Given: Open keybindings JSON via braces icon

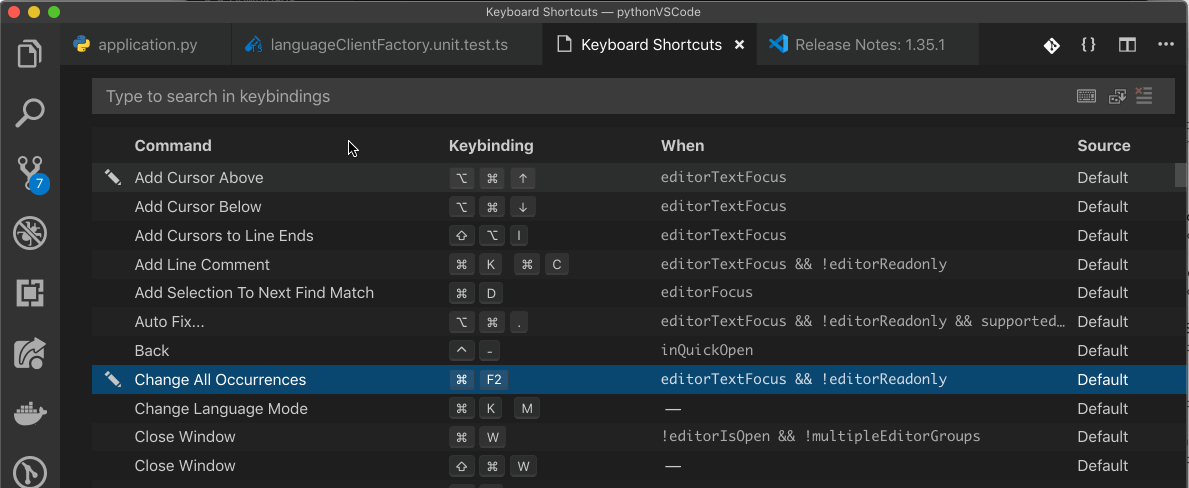Looking at the screenshot, I should (x=1088, y=45).
